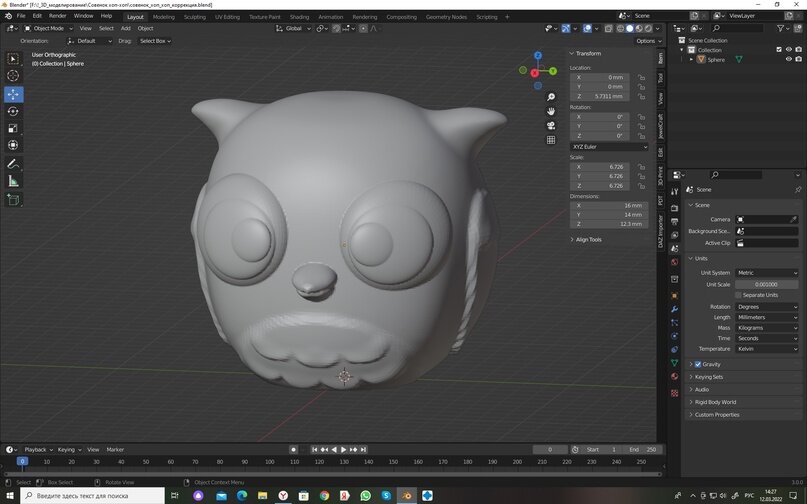Expand the Sphere item in outliner
Image resolution: width=807 pixels, height=504 pixels.
[x=691, y=60]
